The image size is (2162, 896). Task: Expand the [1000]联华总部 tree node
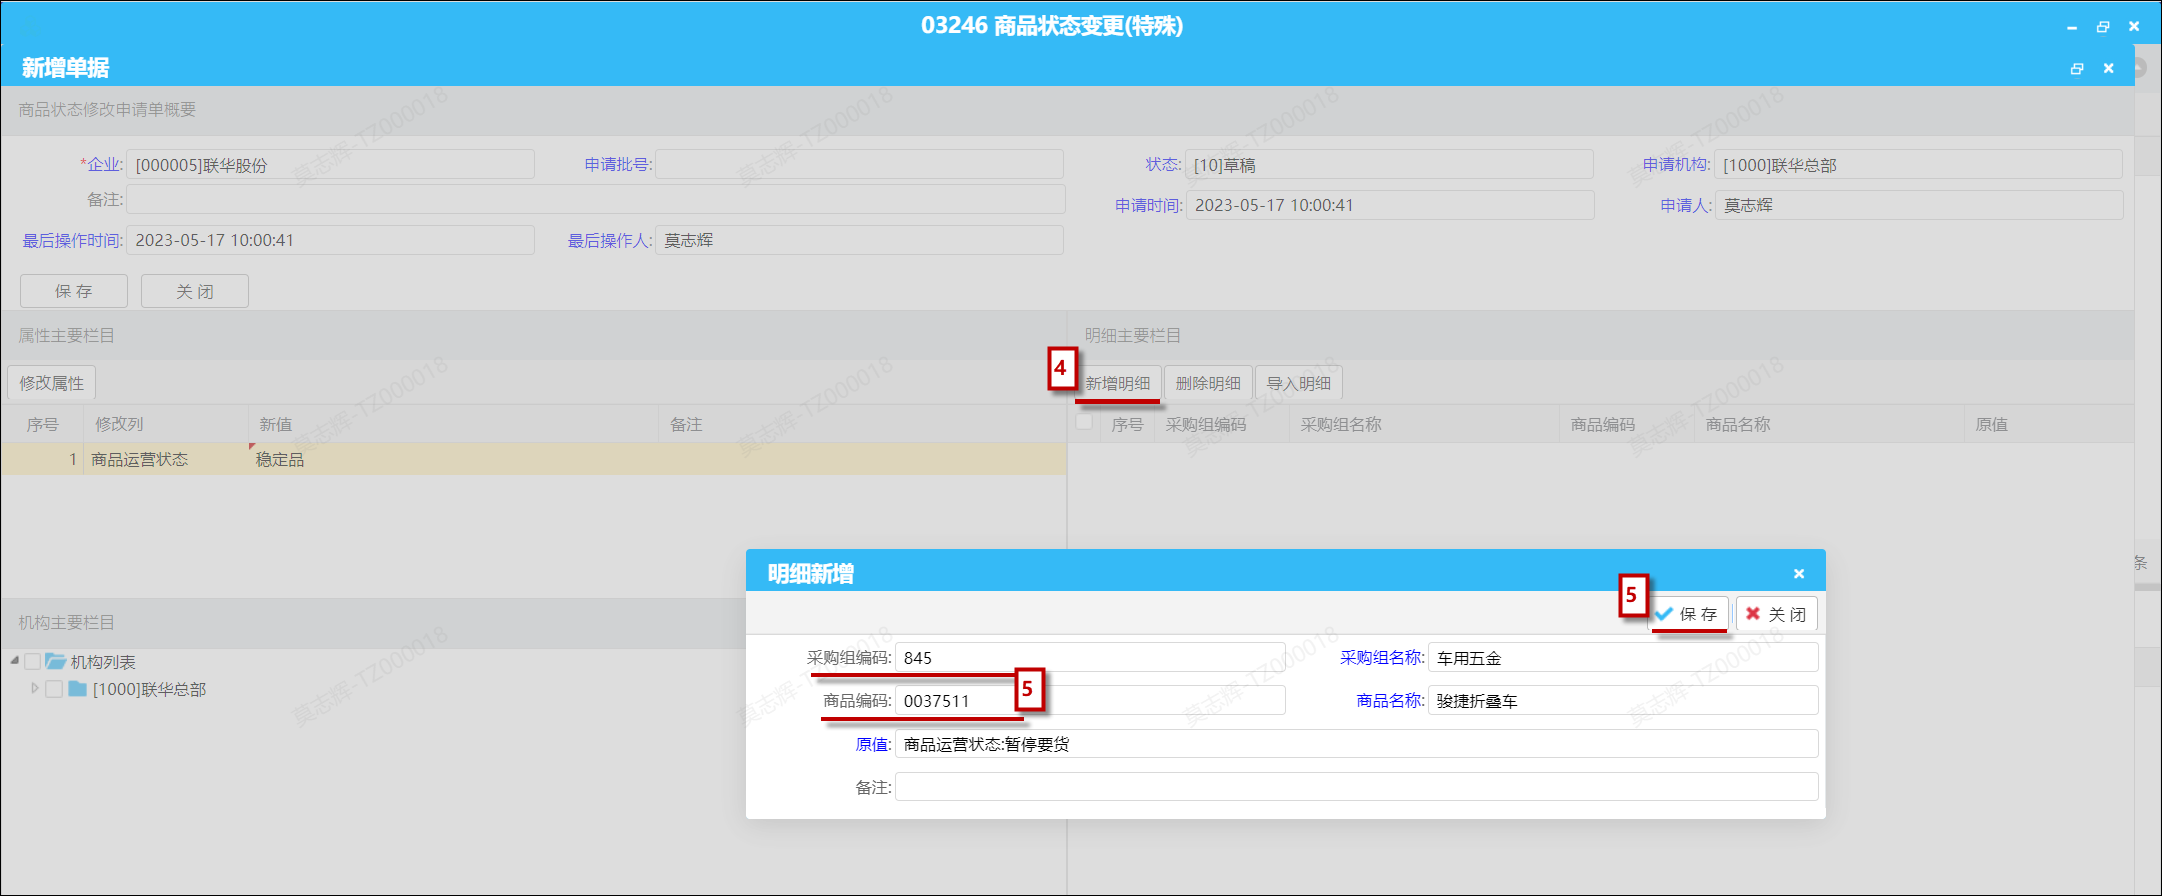click(35, 688)
